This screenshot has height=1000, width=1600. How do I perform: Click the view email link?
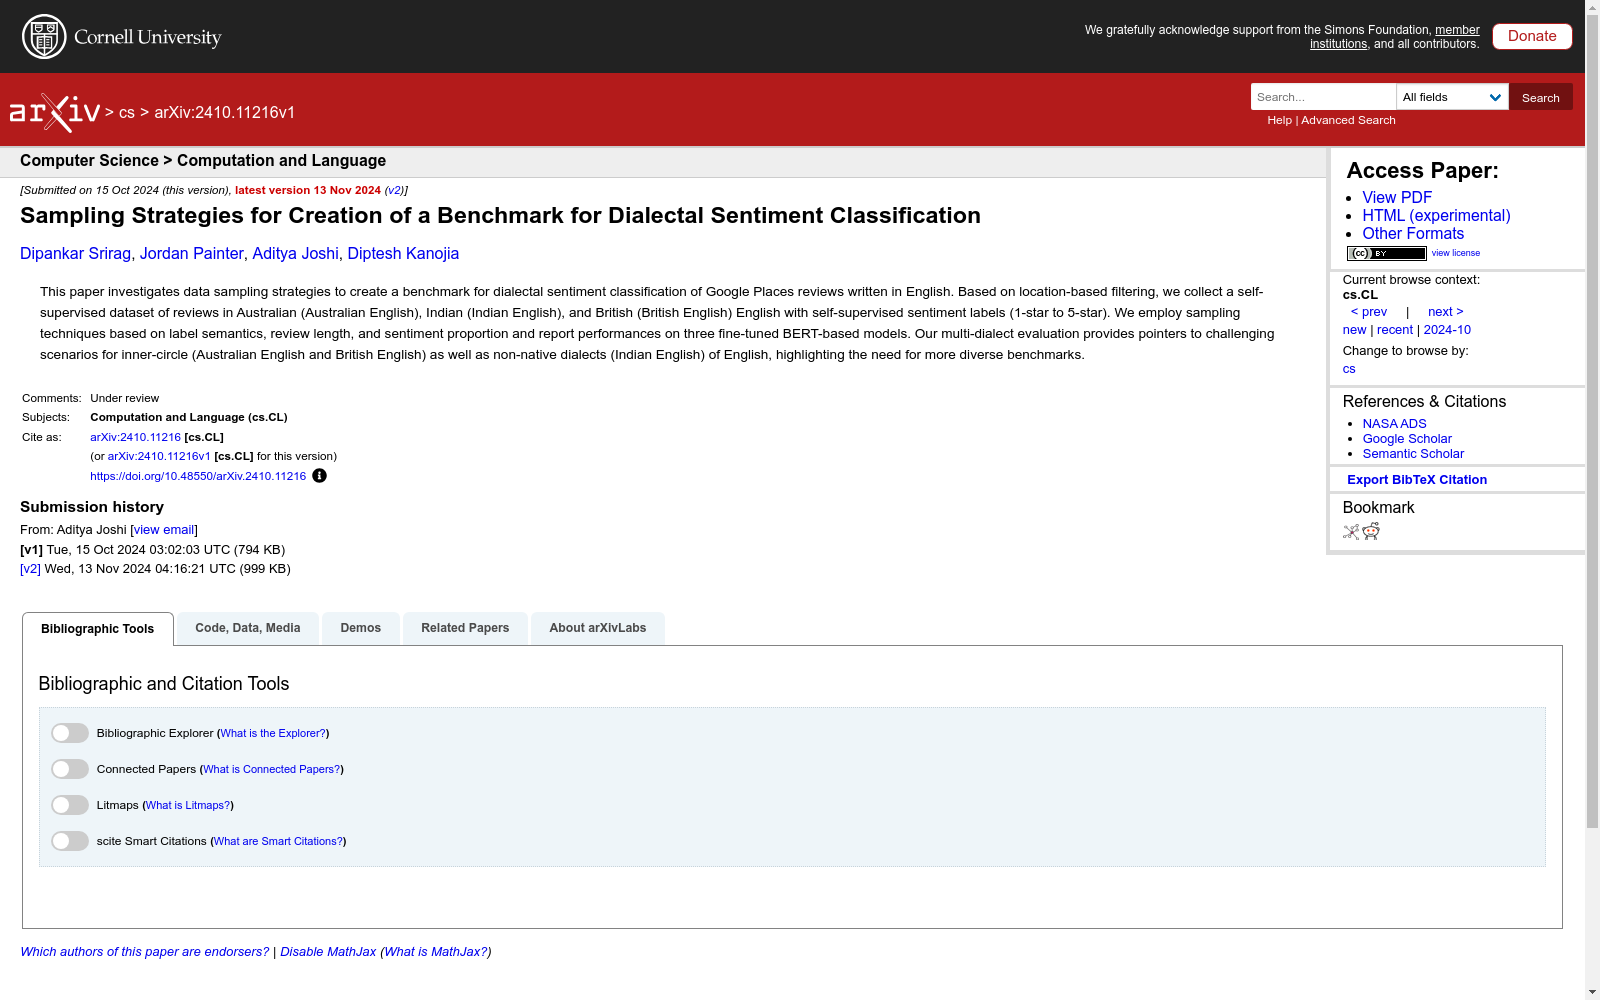pos(164,530)
